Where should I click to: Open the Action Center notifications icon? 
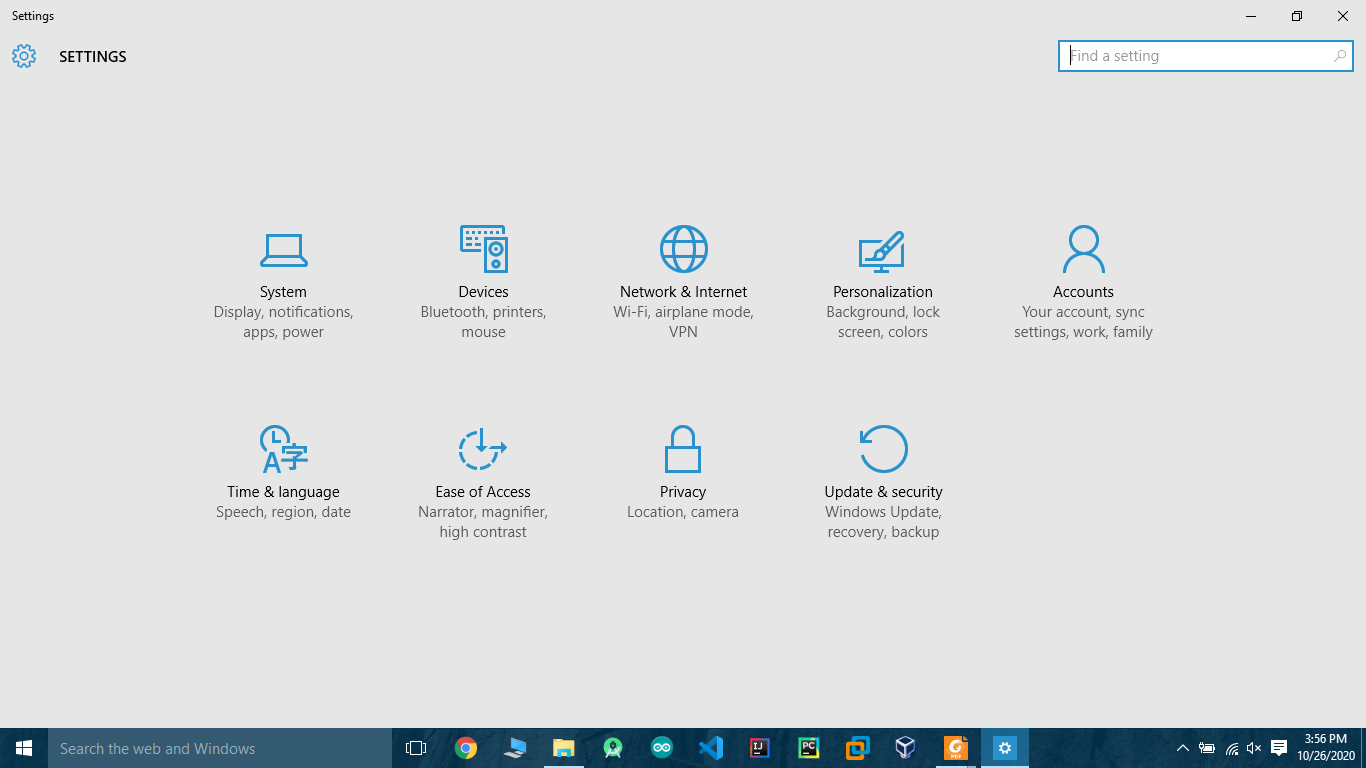pos(1279,748)
